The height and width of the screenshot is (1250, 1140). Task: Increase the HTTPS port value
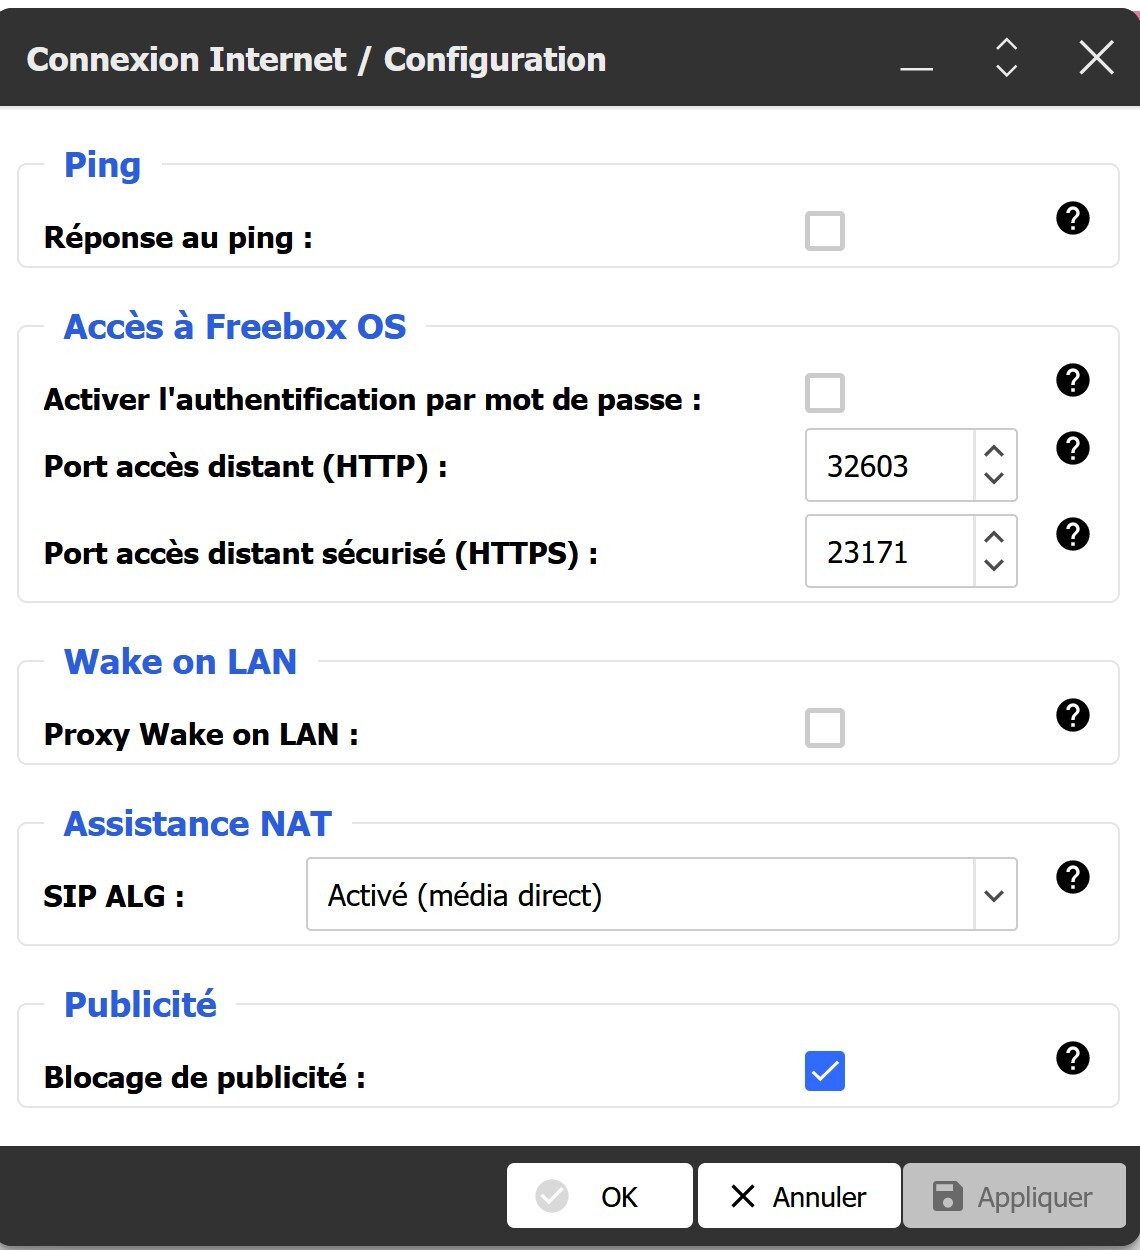tap(994, 538)
